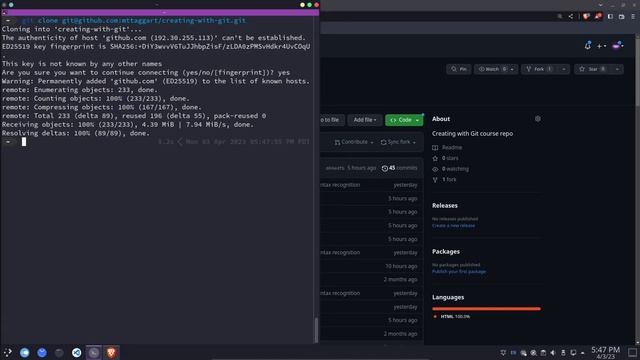
Task: Click Brave Rewards icon in toolbar
Action: [598, 16]
